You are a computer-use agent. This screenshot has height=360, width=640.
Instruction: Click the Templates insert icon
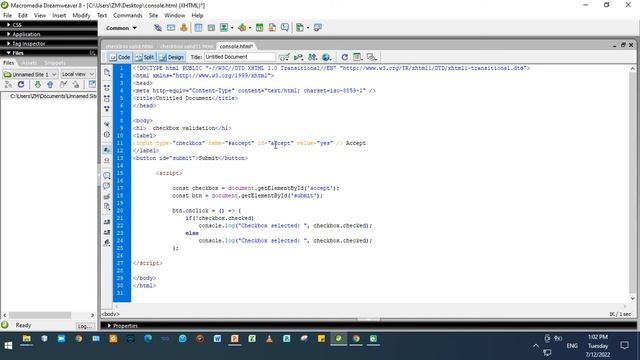300,28
